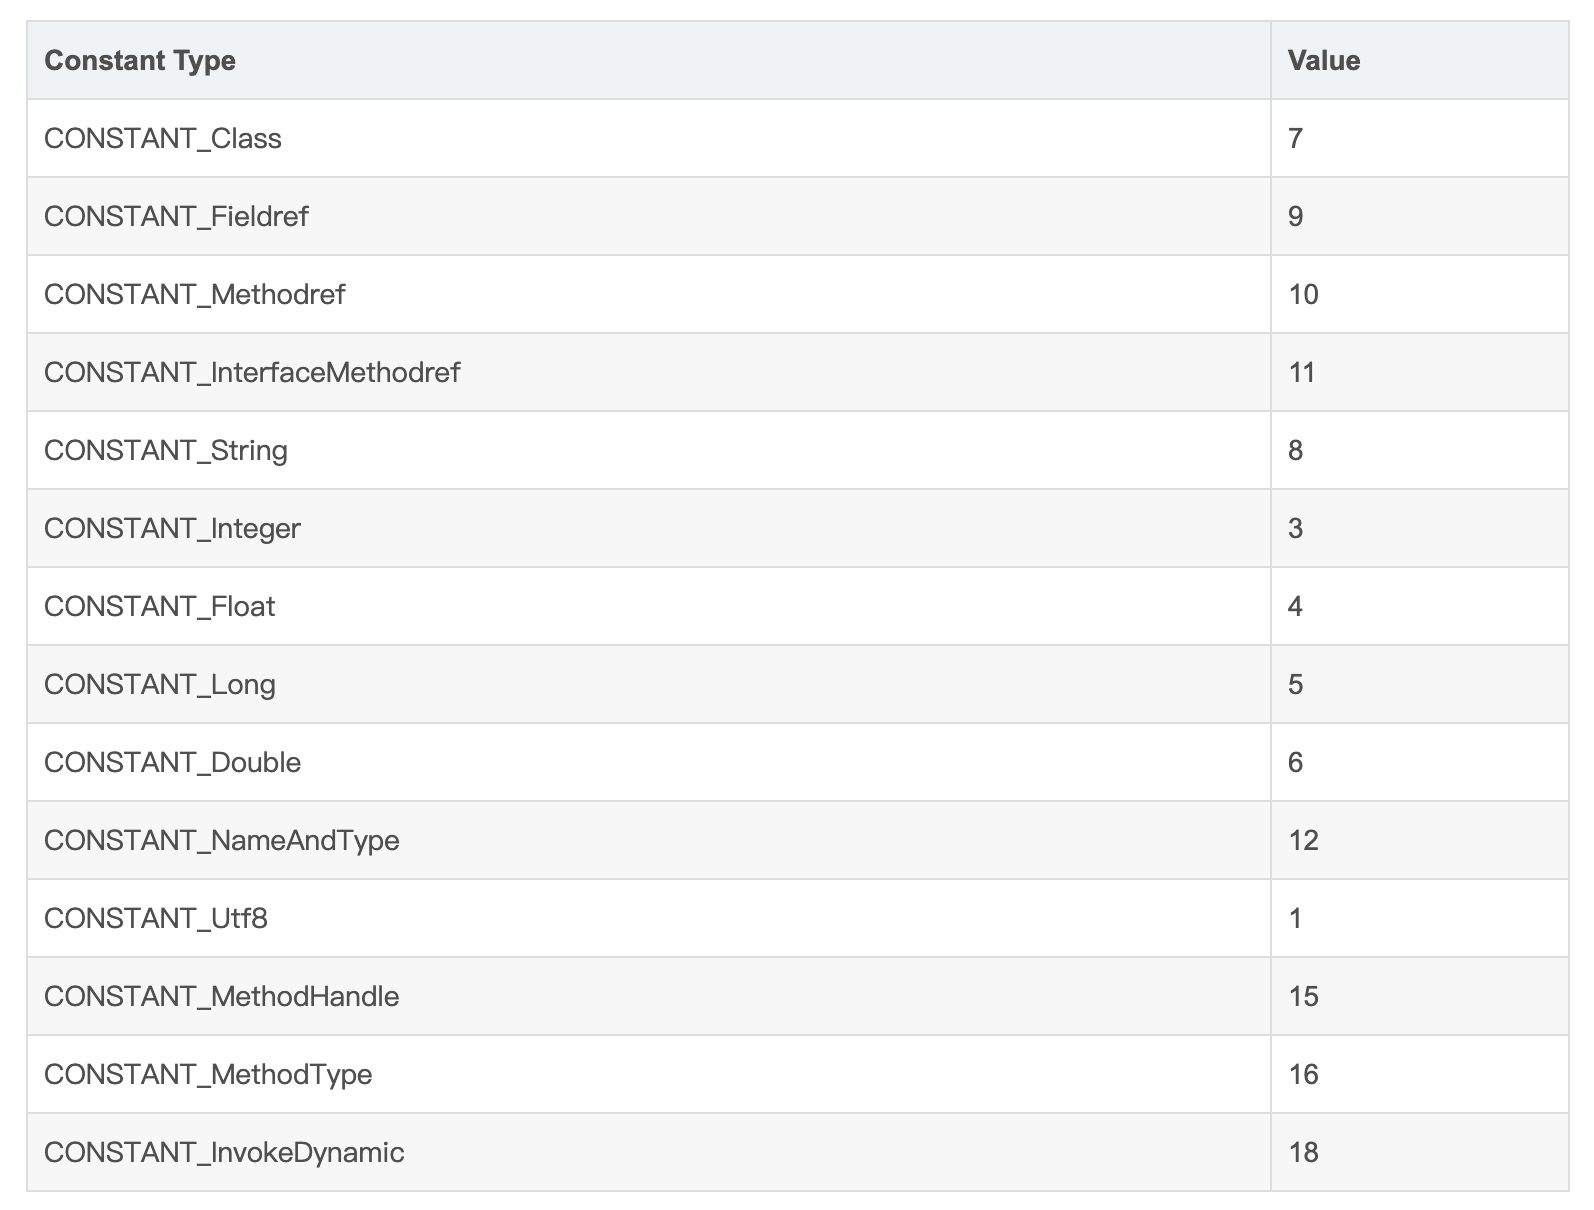Screen dimensions: 1594x1210
Task: Select the CONSTANT_Class cell
Action: [x=163, y=138]
